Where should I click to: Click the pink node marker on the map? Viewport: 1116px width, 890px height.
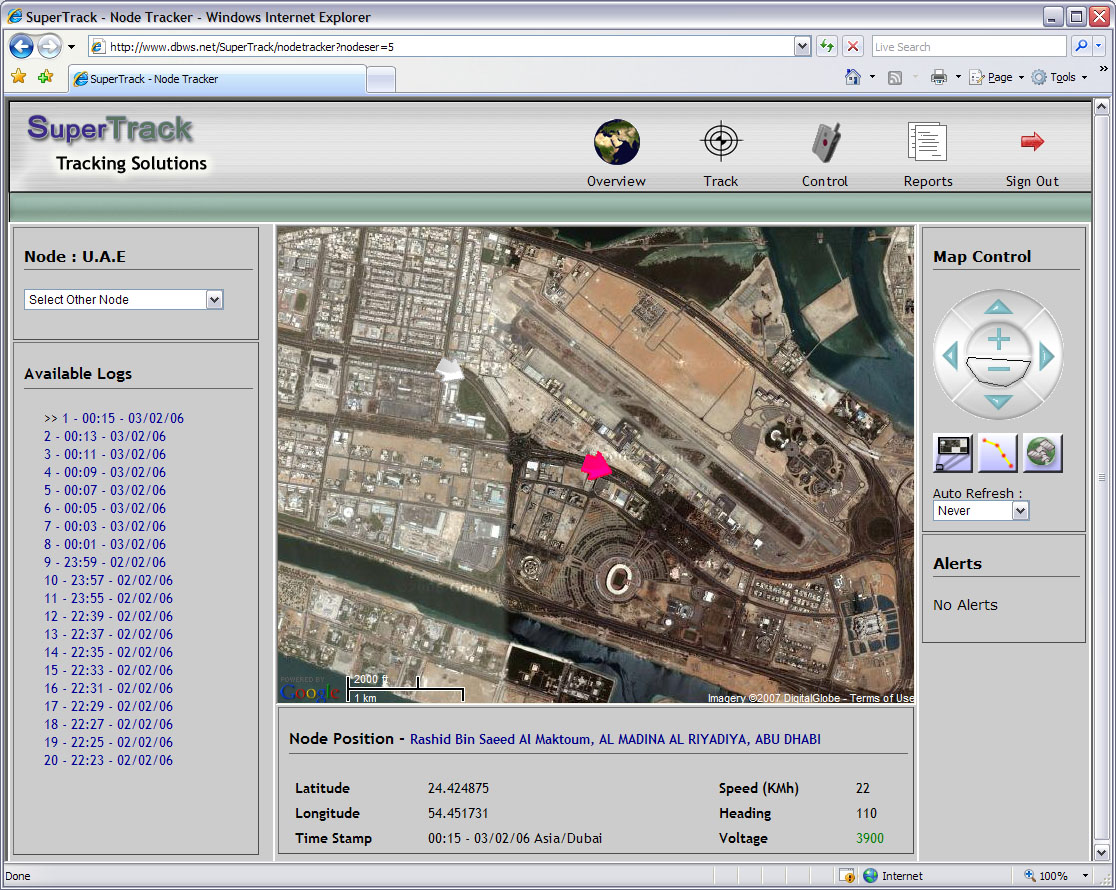[x=595, y=466]
